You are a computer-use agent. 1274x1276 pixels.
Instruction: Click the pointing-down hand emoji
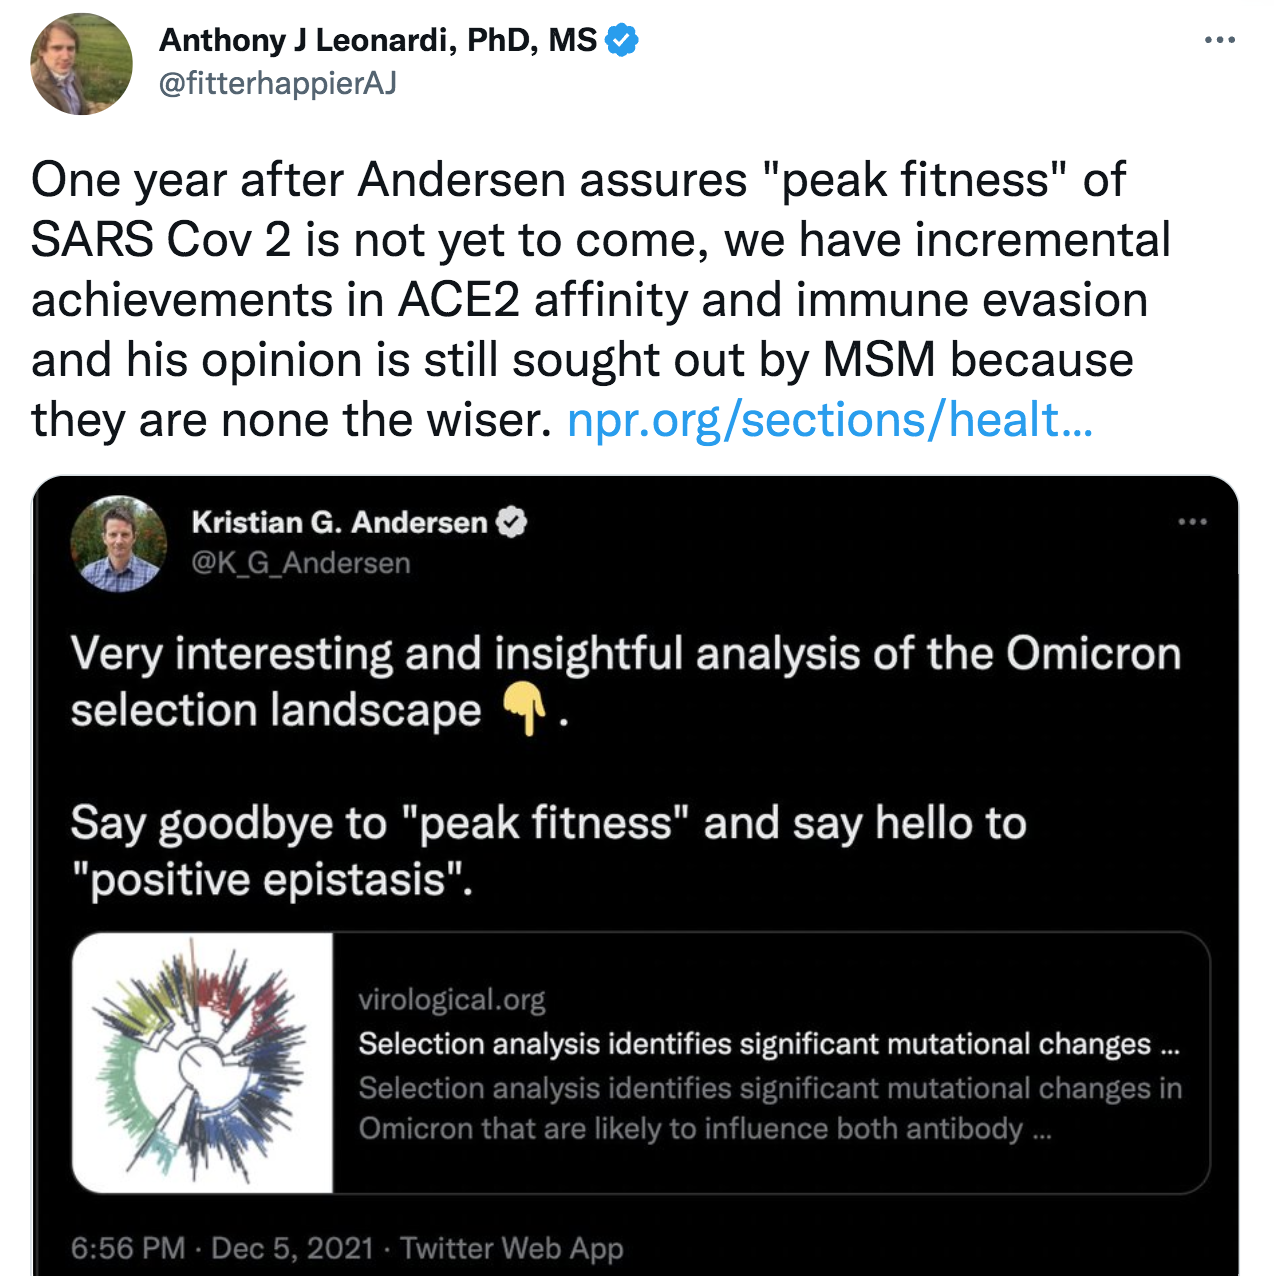pyautogui.click(x=523, y=709)
